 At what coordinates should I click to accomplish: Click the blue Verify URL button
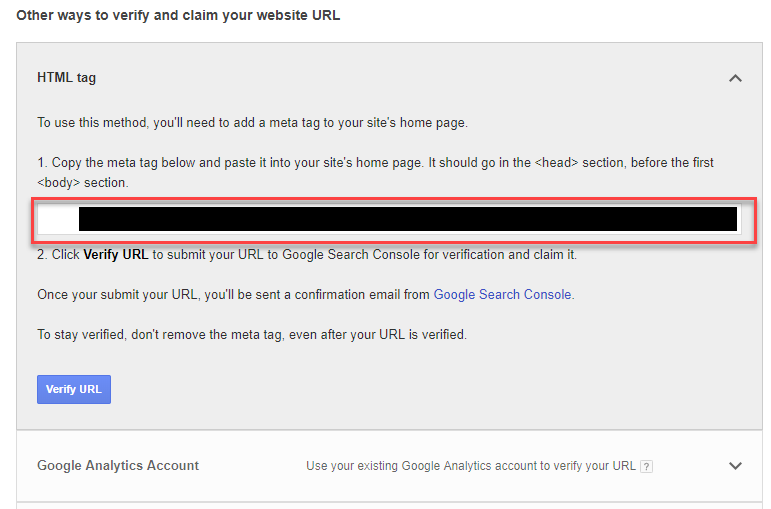74,389
